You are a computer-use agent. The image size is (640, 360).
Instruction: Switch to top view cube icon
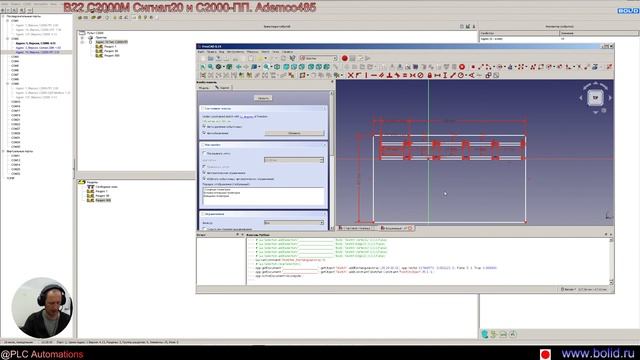(x=293, y=67)
